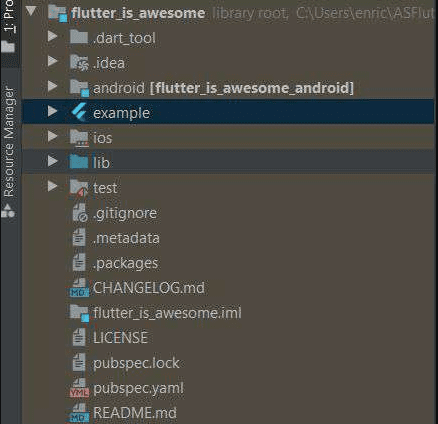Click the pubspec.lock file icon
Image resolution: width=438 pixels, height=424 pixels.
[79, 363]
